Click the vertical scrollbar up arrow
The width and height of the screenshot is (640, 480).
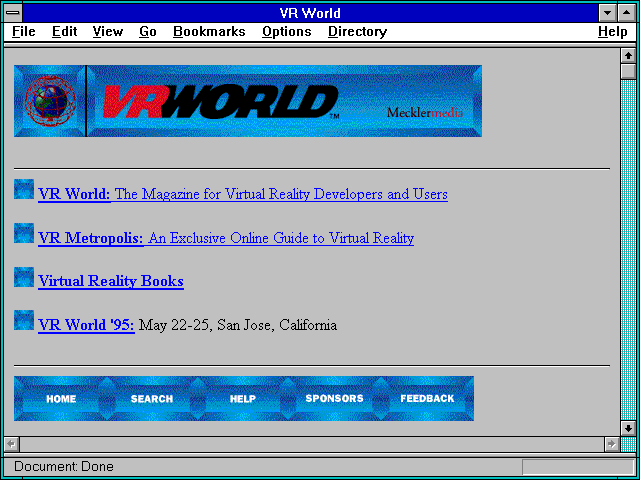click(628, 56)
